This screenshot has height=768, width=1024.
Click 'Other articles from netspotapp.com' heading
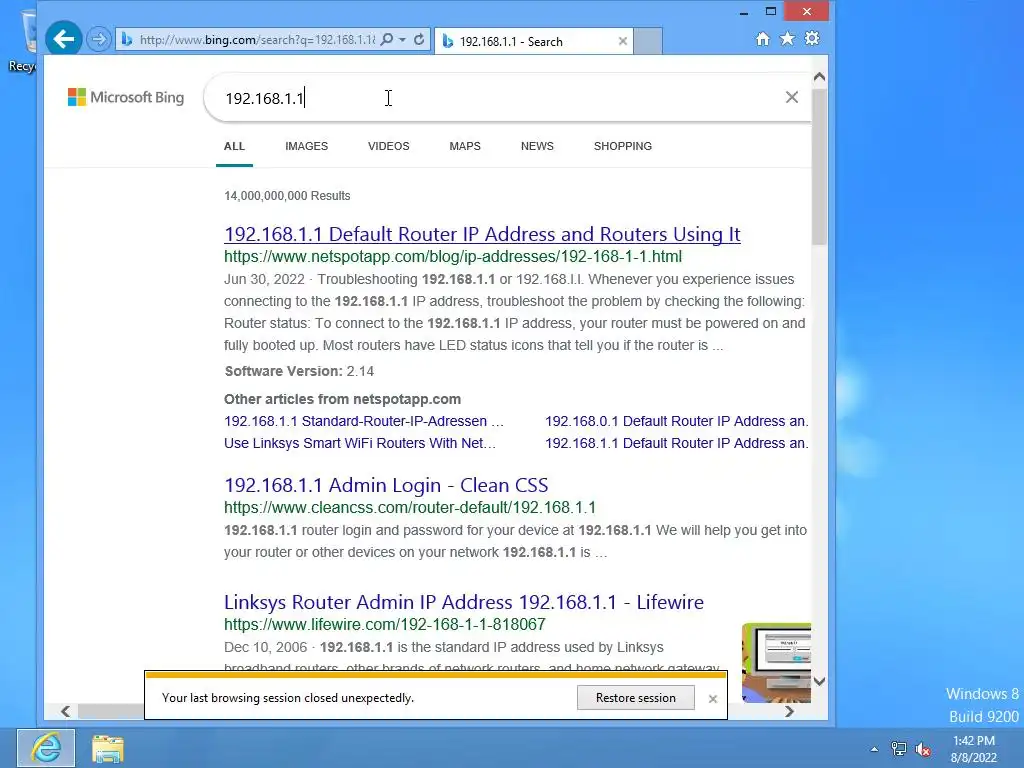coord(342,399)
